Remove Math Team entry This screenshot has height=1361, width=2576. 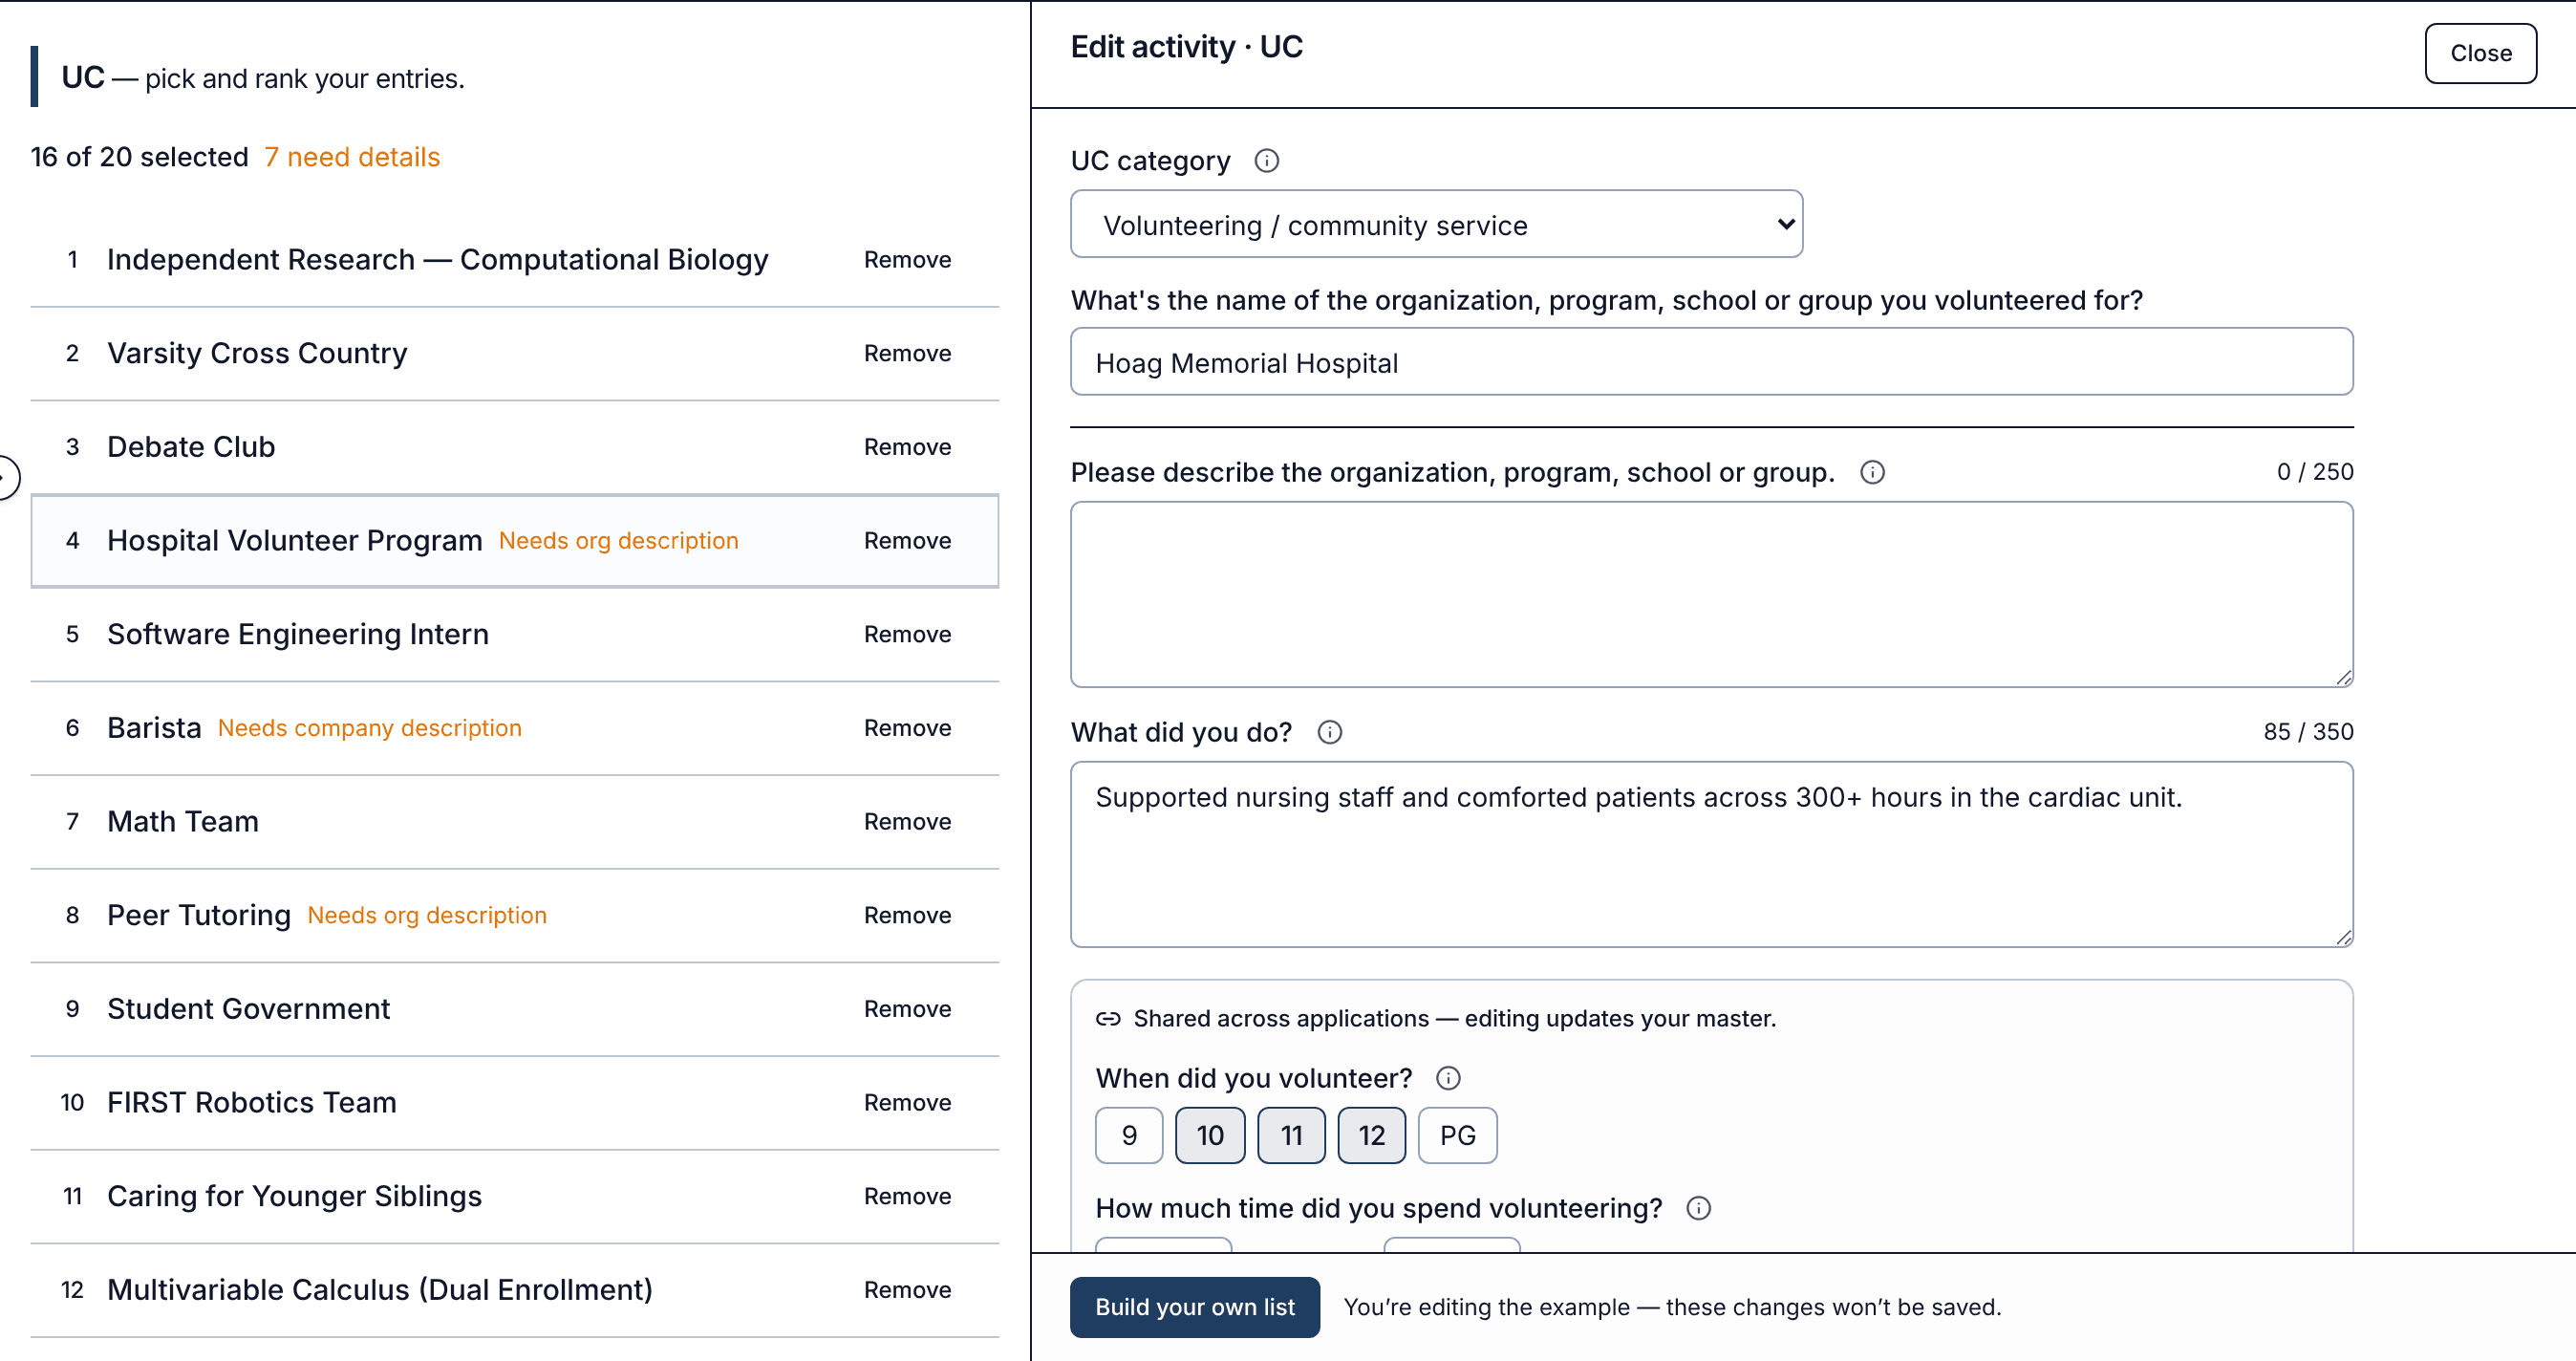[907, 822]
